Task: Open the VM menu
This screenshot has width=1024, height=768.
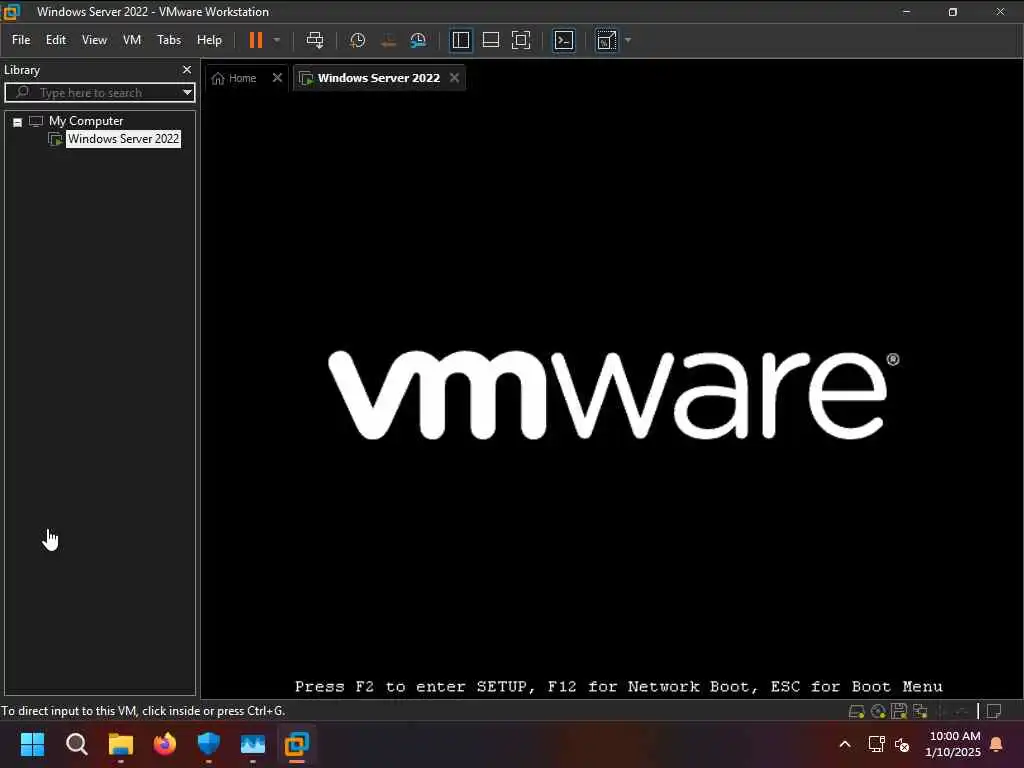Action: pos(132,40)
